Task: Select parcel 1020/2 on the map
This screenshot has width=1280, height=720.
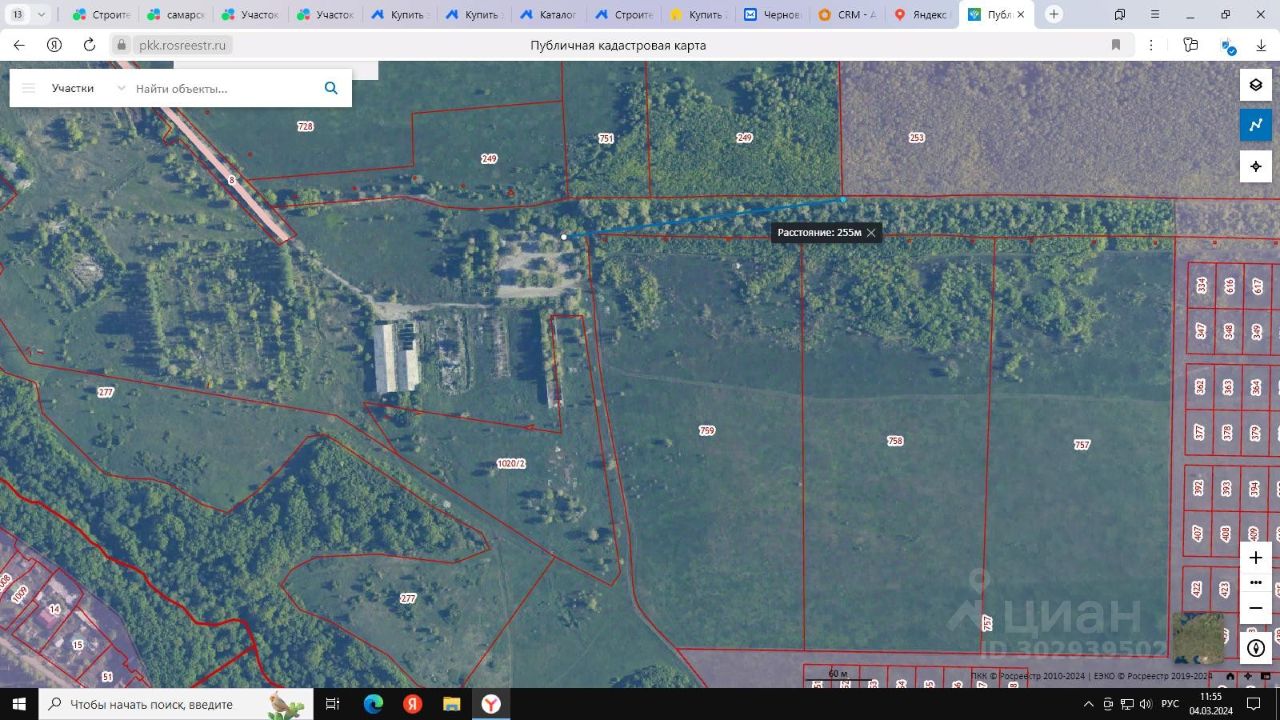Action: point(511,464)
